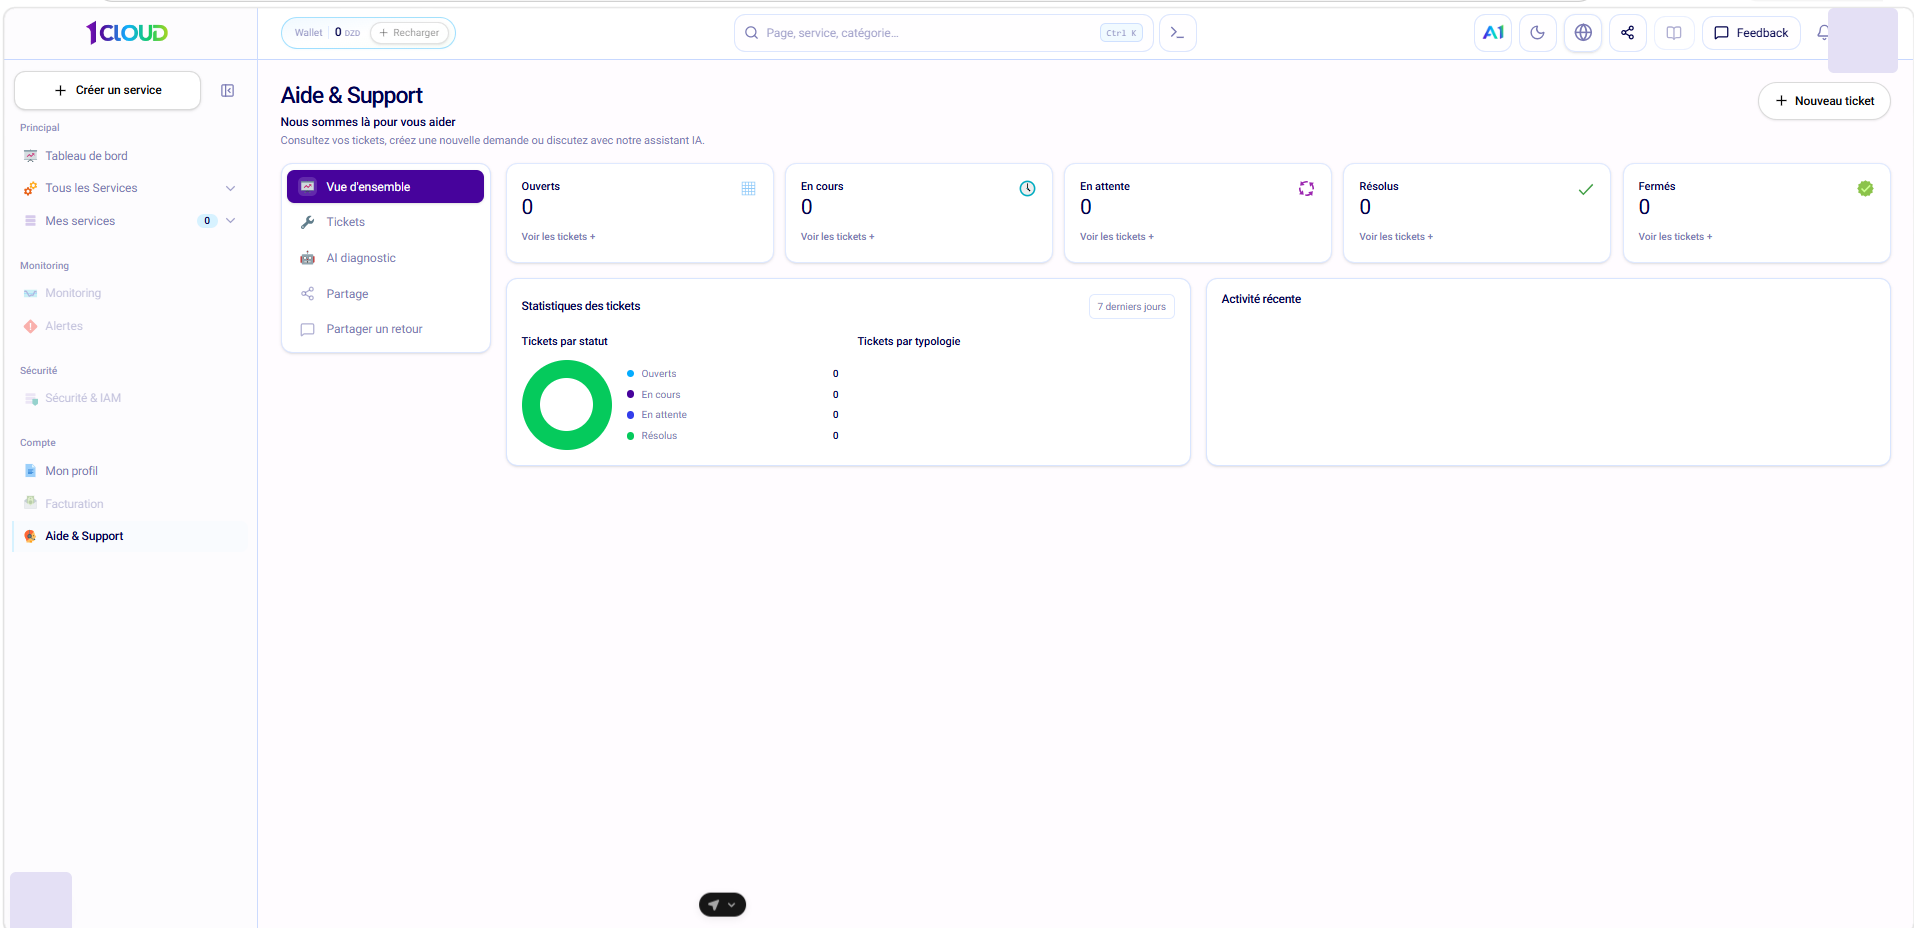The width and height of the screenshot is (1918, 928).
Task: Click the clock icon on En cours card
Action: point(1027,188)
